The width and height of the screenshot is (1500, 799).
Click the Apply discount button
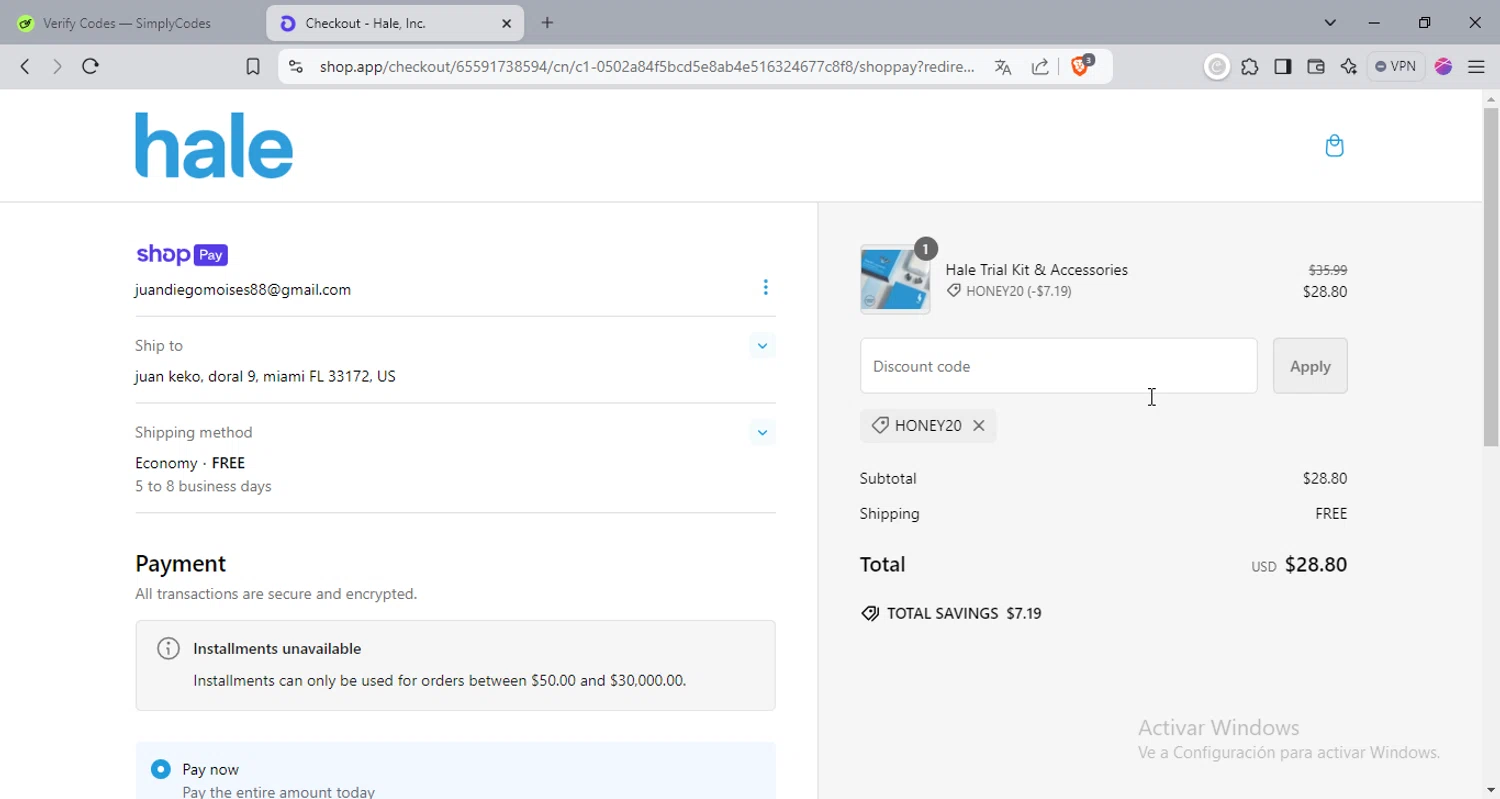(x=1310, y=366)
